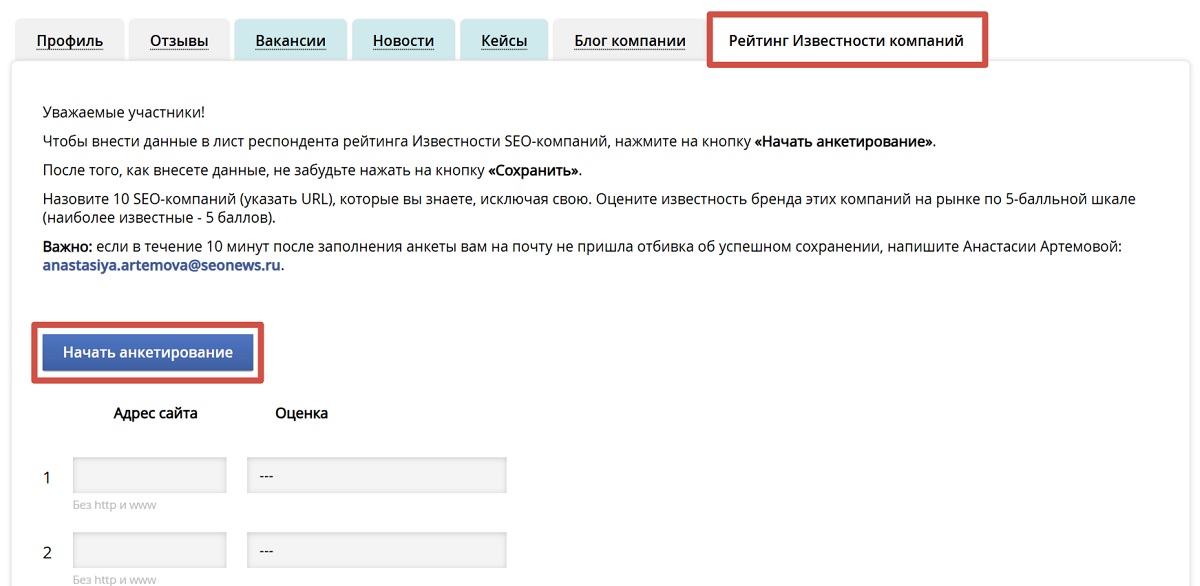1200x586 pixels.
Task: Switch to the Профиль tab
Action: pos(69,39)
